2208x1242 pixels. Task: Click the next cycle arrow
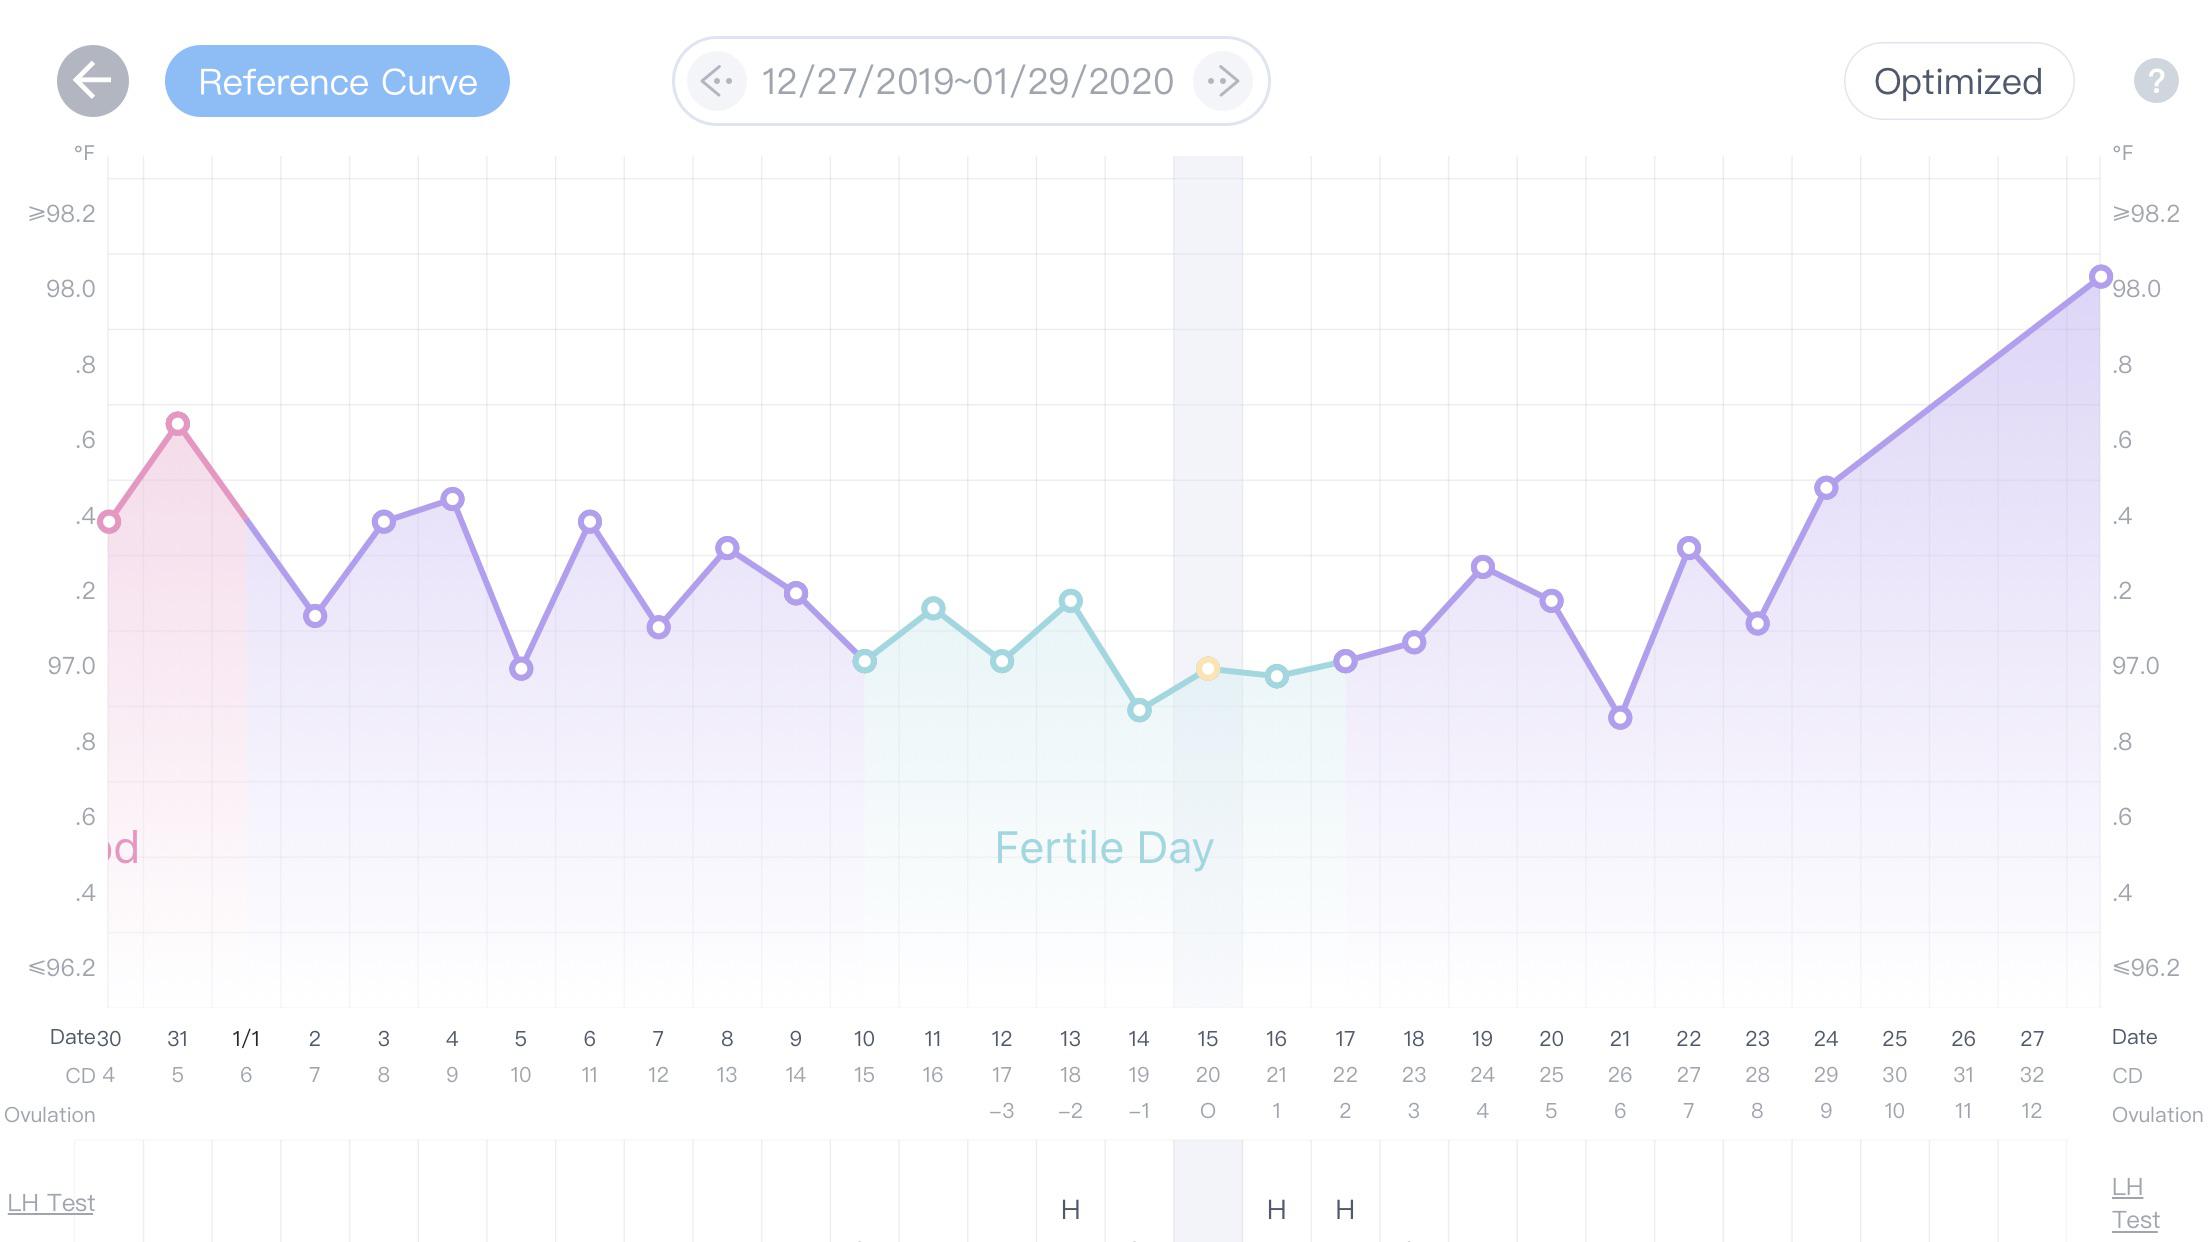point(1222,82)
